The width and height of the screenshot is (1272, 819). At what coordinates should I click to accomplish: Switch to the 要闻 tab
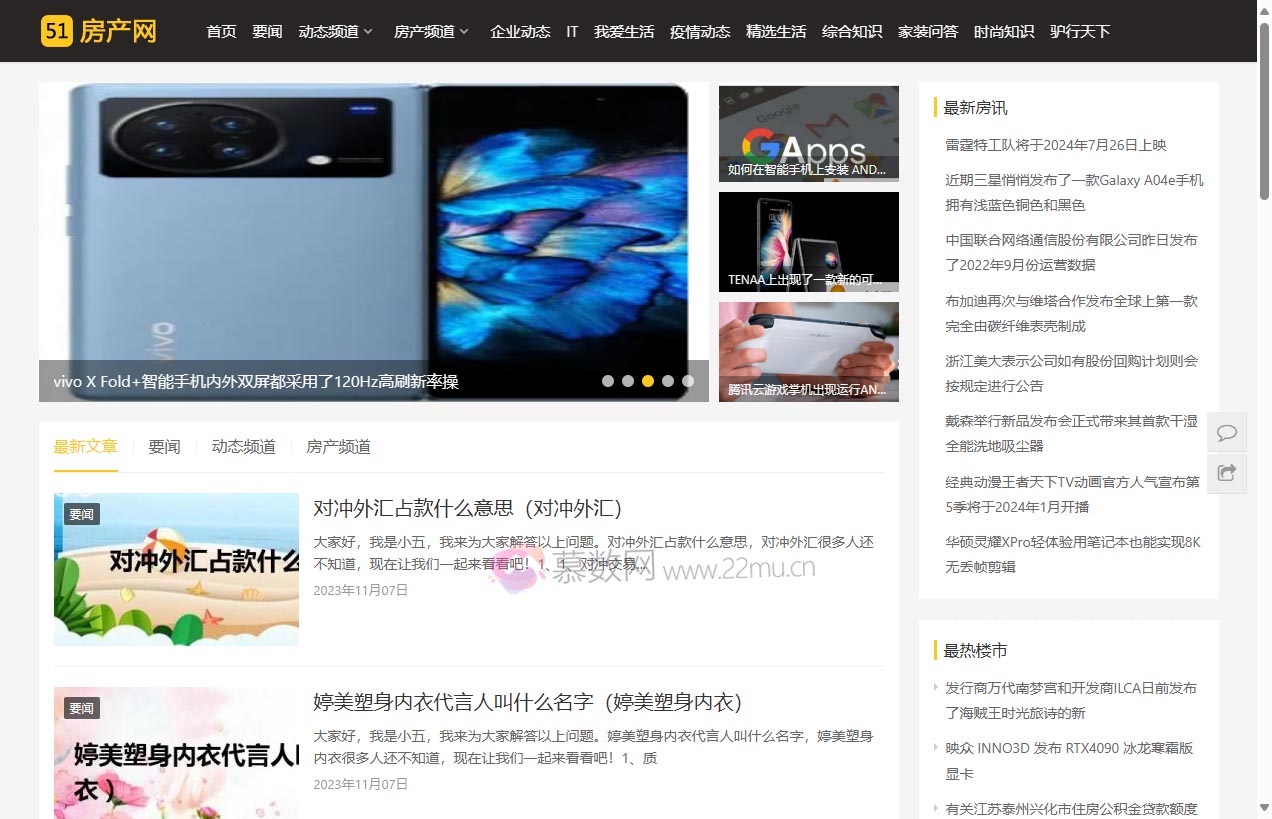(164, 447)
